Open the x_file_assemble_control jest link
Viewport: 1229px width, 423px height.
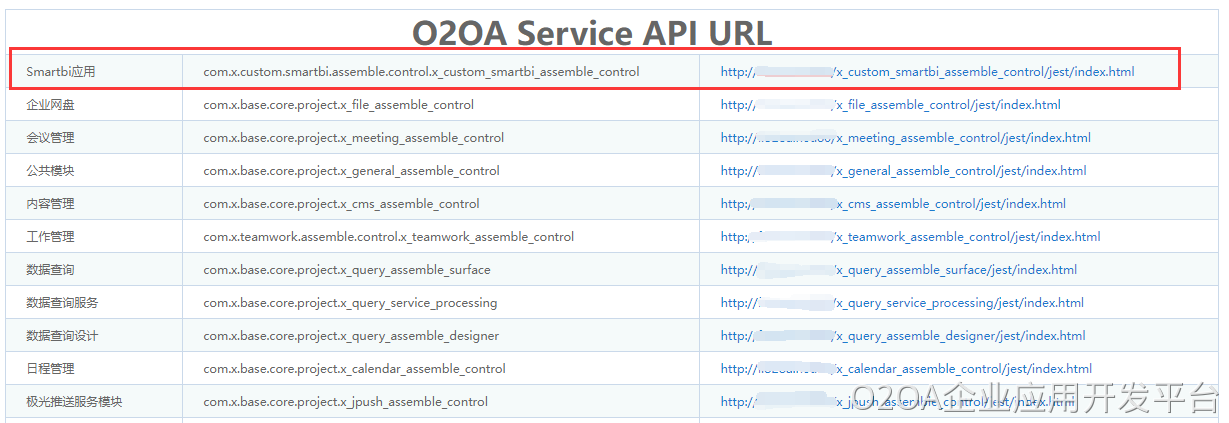(x=890, y=105)
